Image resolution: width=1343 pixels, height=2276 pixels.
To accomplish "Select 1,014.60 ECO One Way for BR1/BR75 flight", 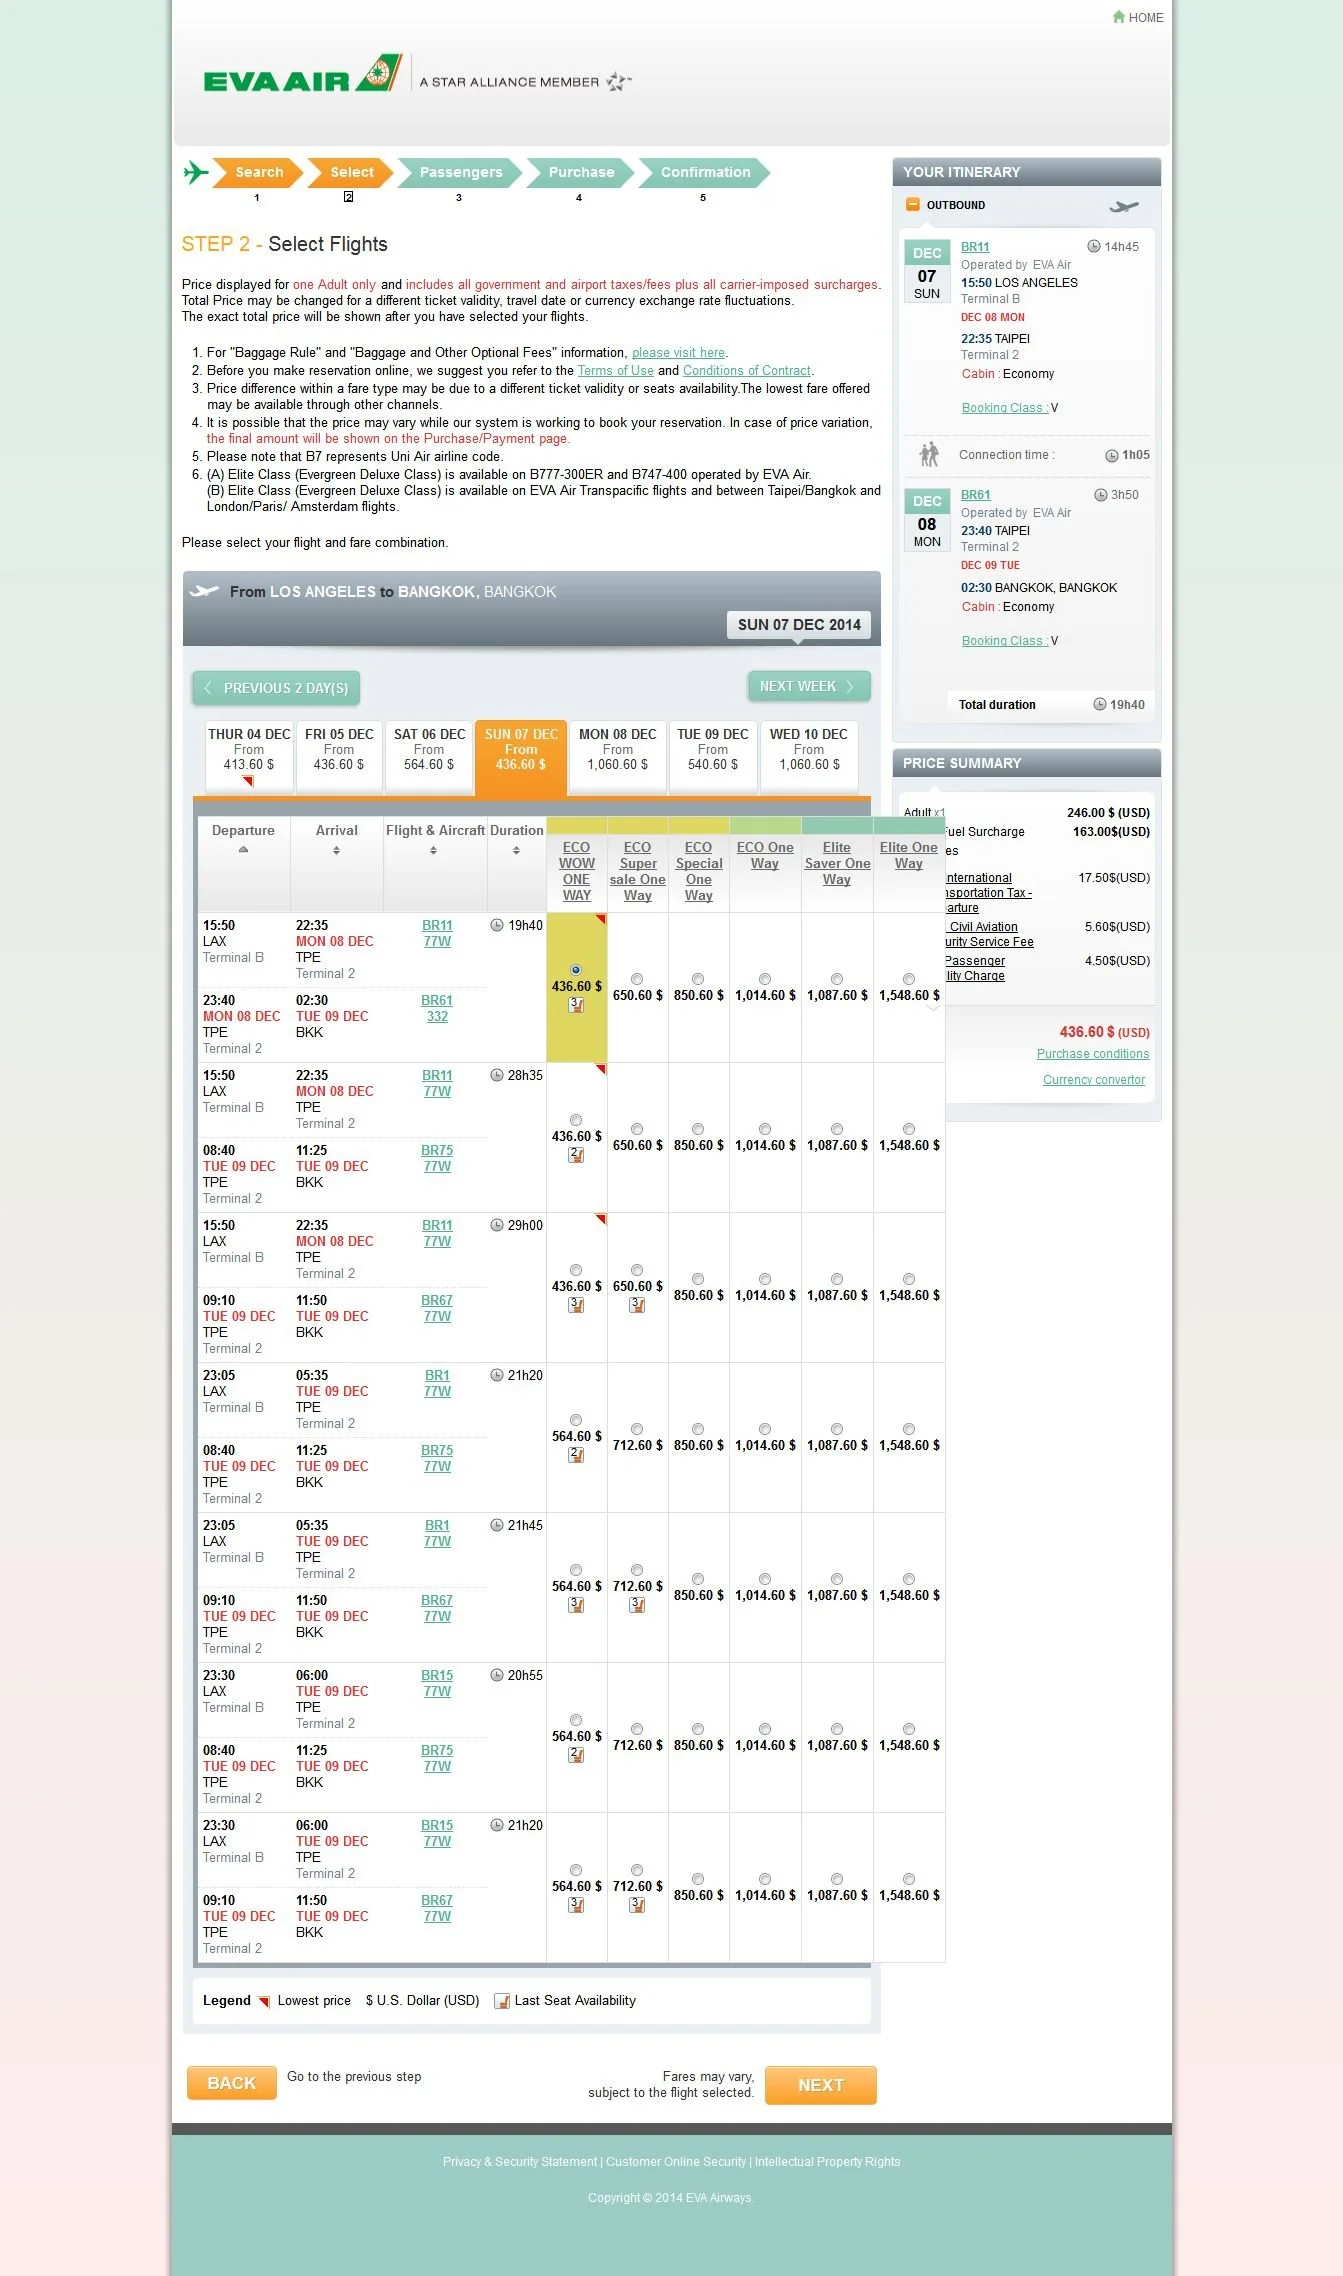I will coord(765,1429).
